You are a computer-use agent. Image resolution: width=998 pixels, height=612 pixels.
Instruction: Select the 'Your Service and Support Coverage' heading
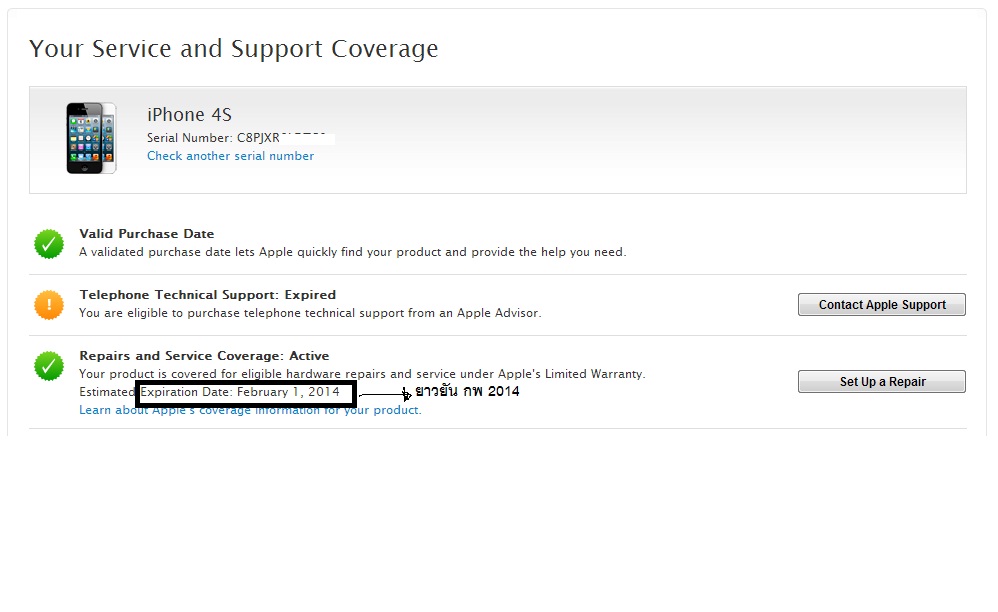(234, 49)
